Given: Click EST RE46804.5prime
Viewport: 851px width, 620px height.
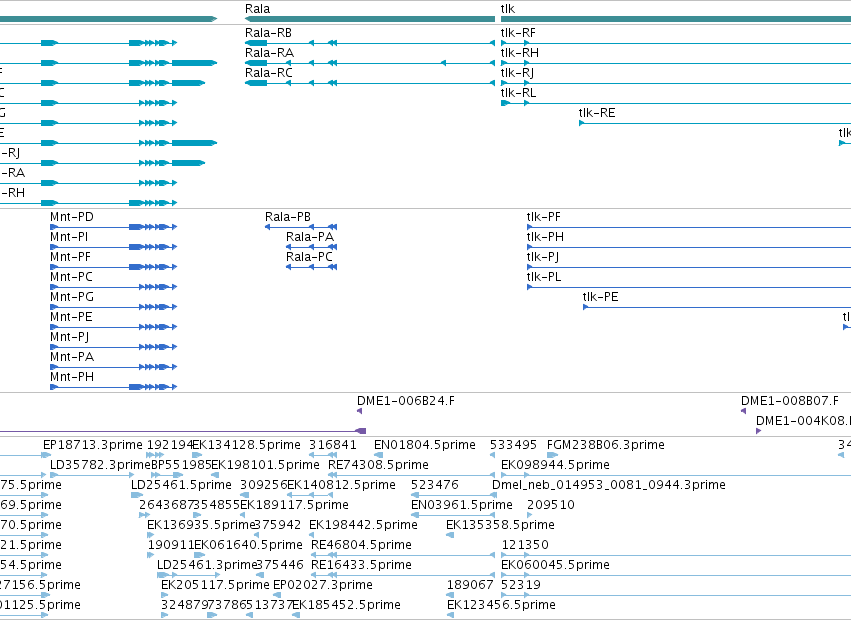Looking at the screenshot, I should tap(361, 546).
